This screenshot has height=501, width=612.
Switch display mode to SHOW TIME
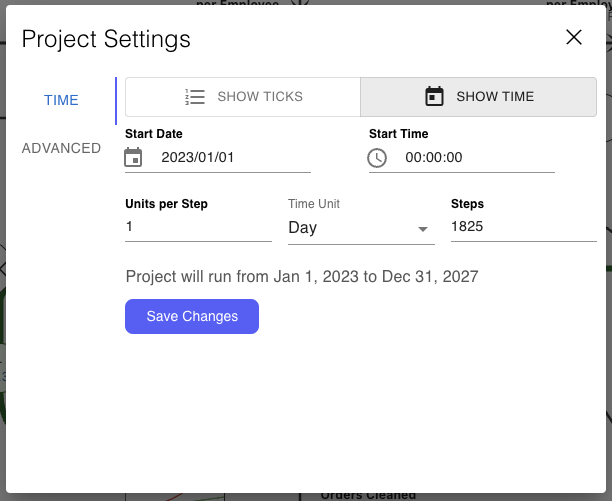pos(479,97)
